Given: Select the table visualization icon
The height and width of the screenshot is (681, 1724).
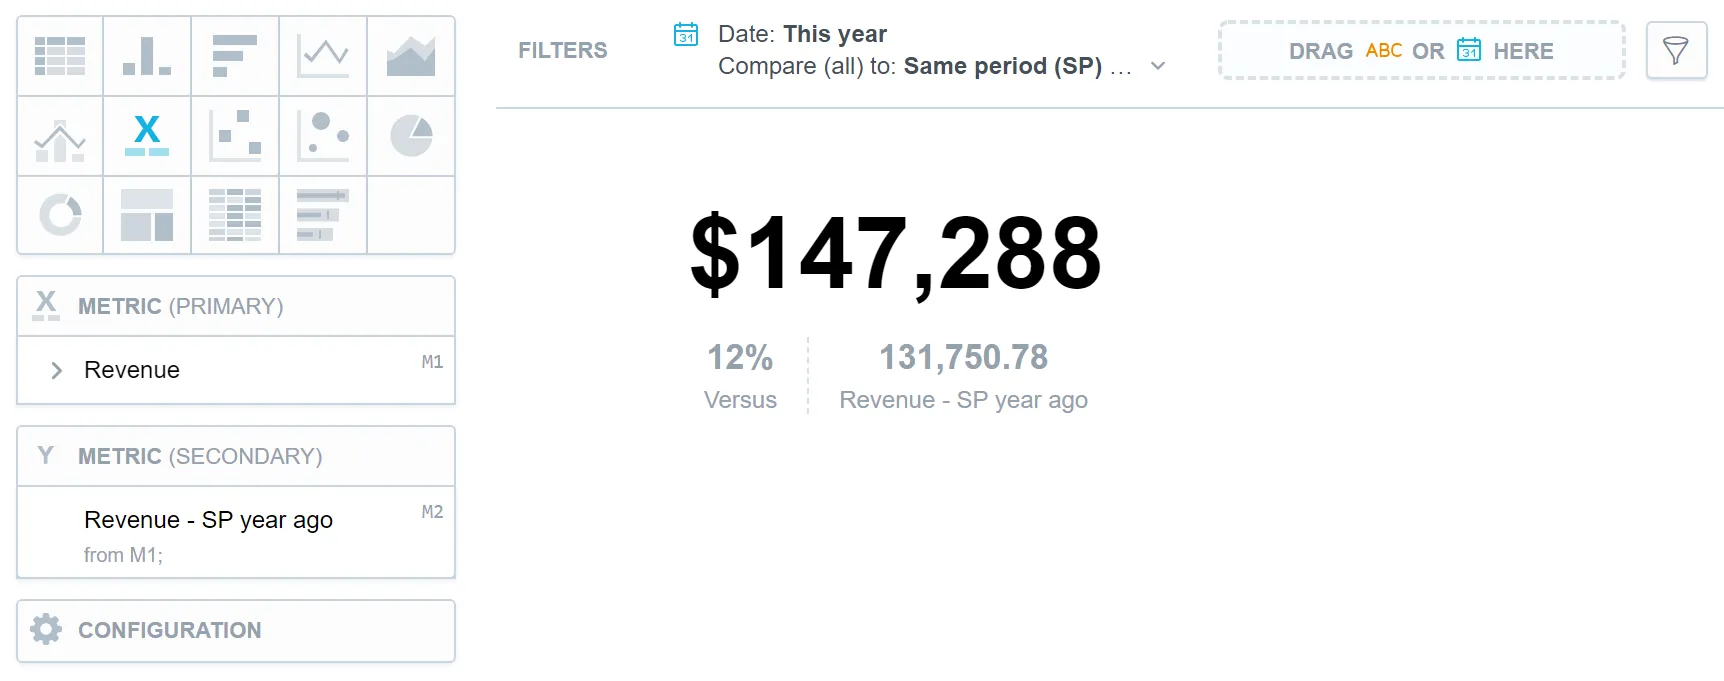Looking at the screenshot, I should [59, 56].
